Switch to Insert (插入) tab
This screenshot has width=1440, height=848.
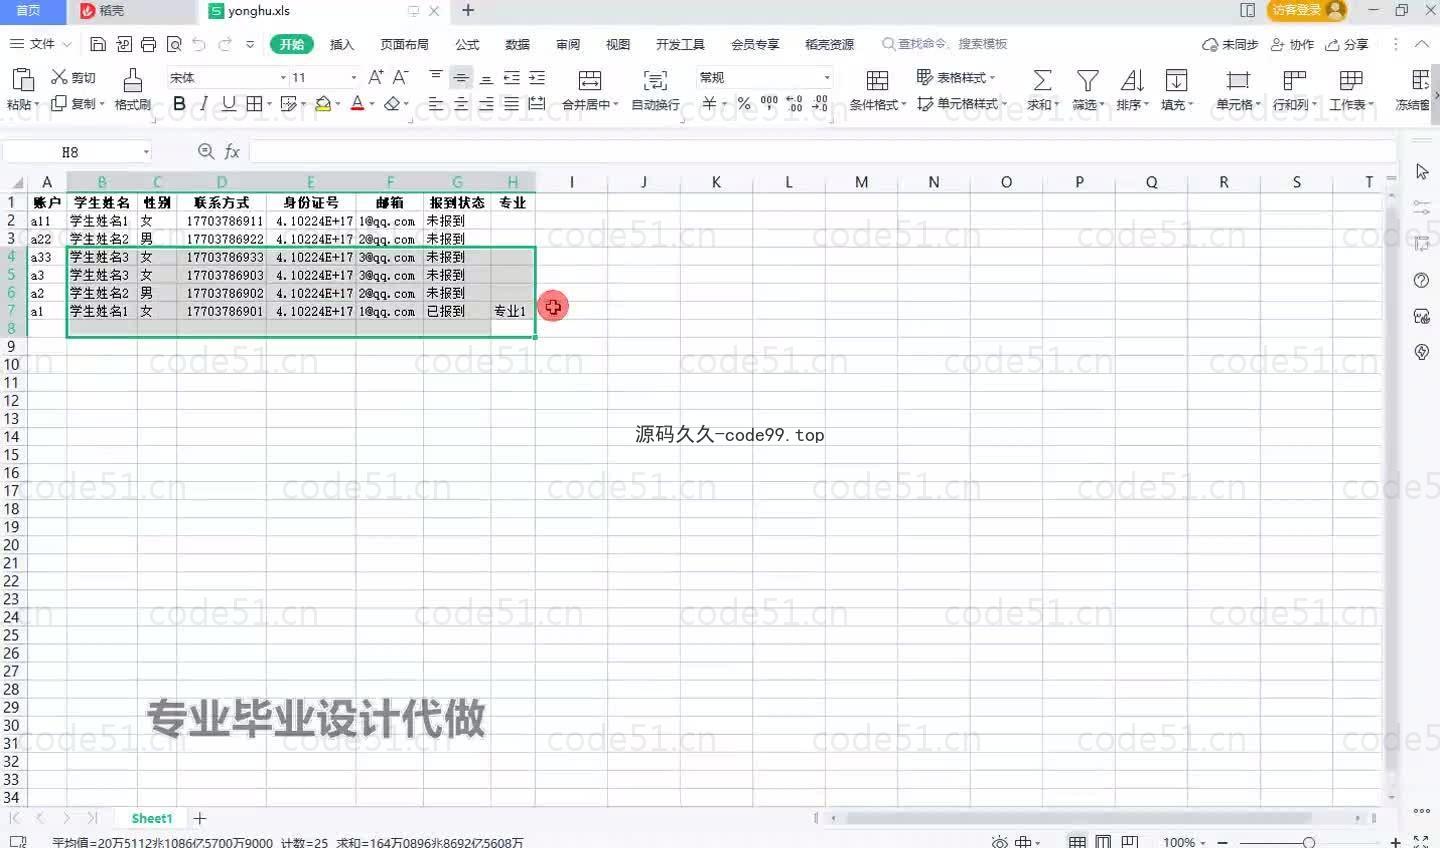[x=342, y=44]
